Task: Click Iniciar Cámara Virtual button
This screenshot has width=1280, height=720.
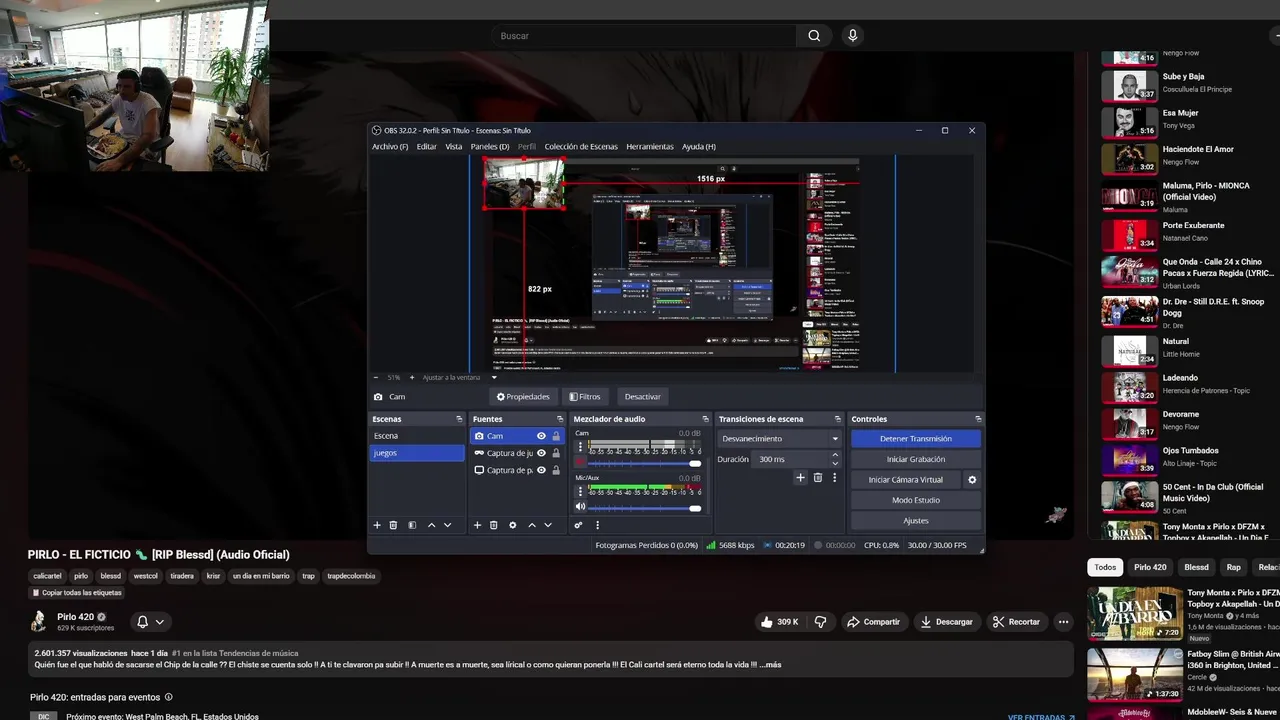Action: click(x=906, y=480)
